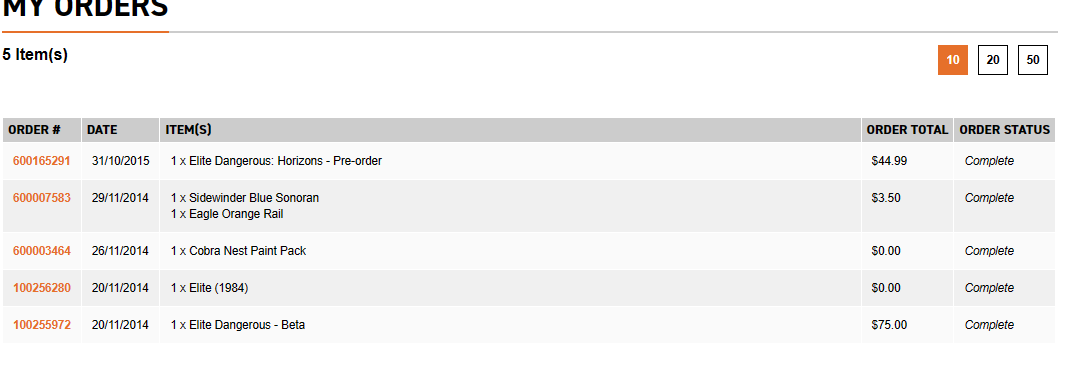Show 20 items per page
The width and height of the screenshot is (1072, 374).
click(x=993, y=60)
